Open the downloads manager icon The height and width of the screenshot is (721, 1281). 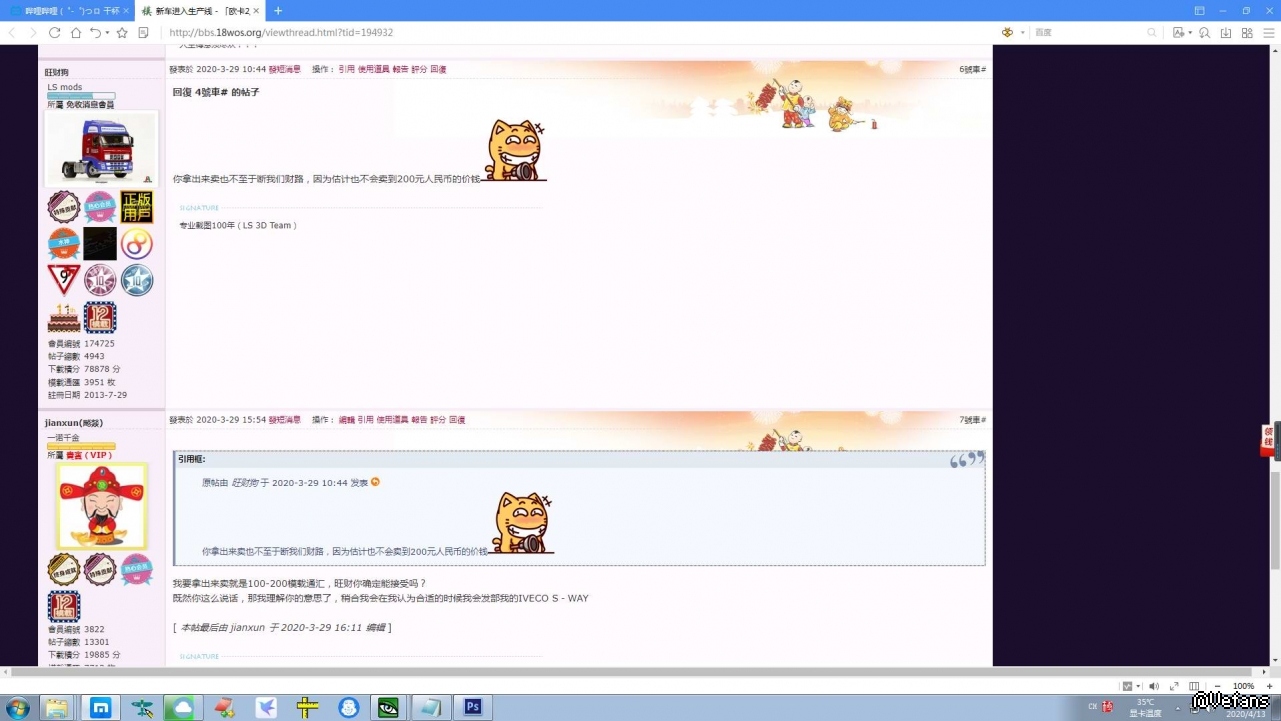pos(1226,33)
